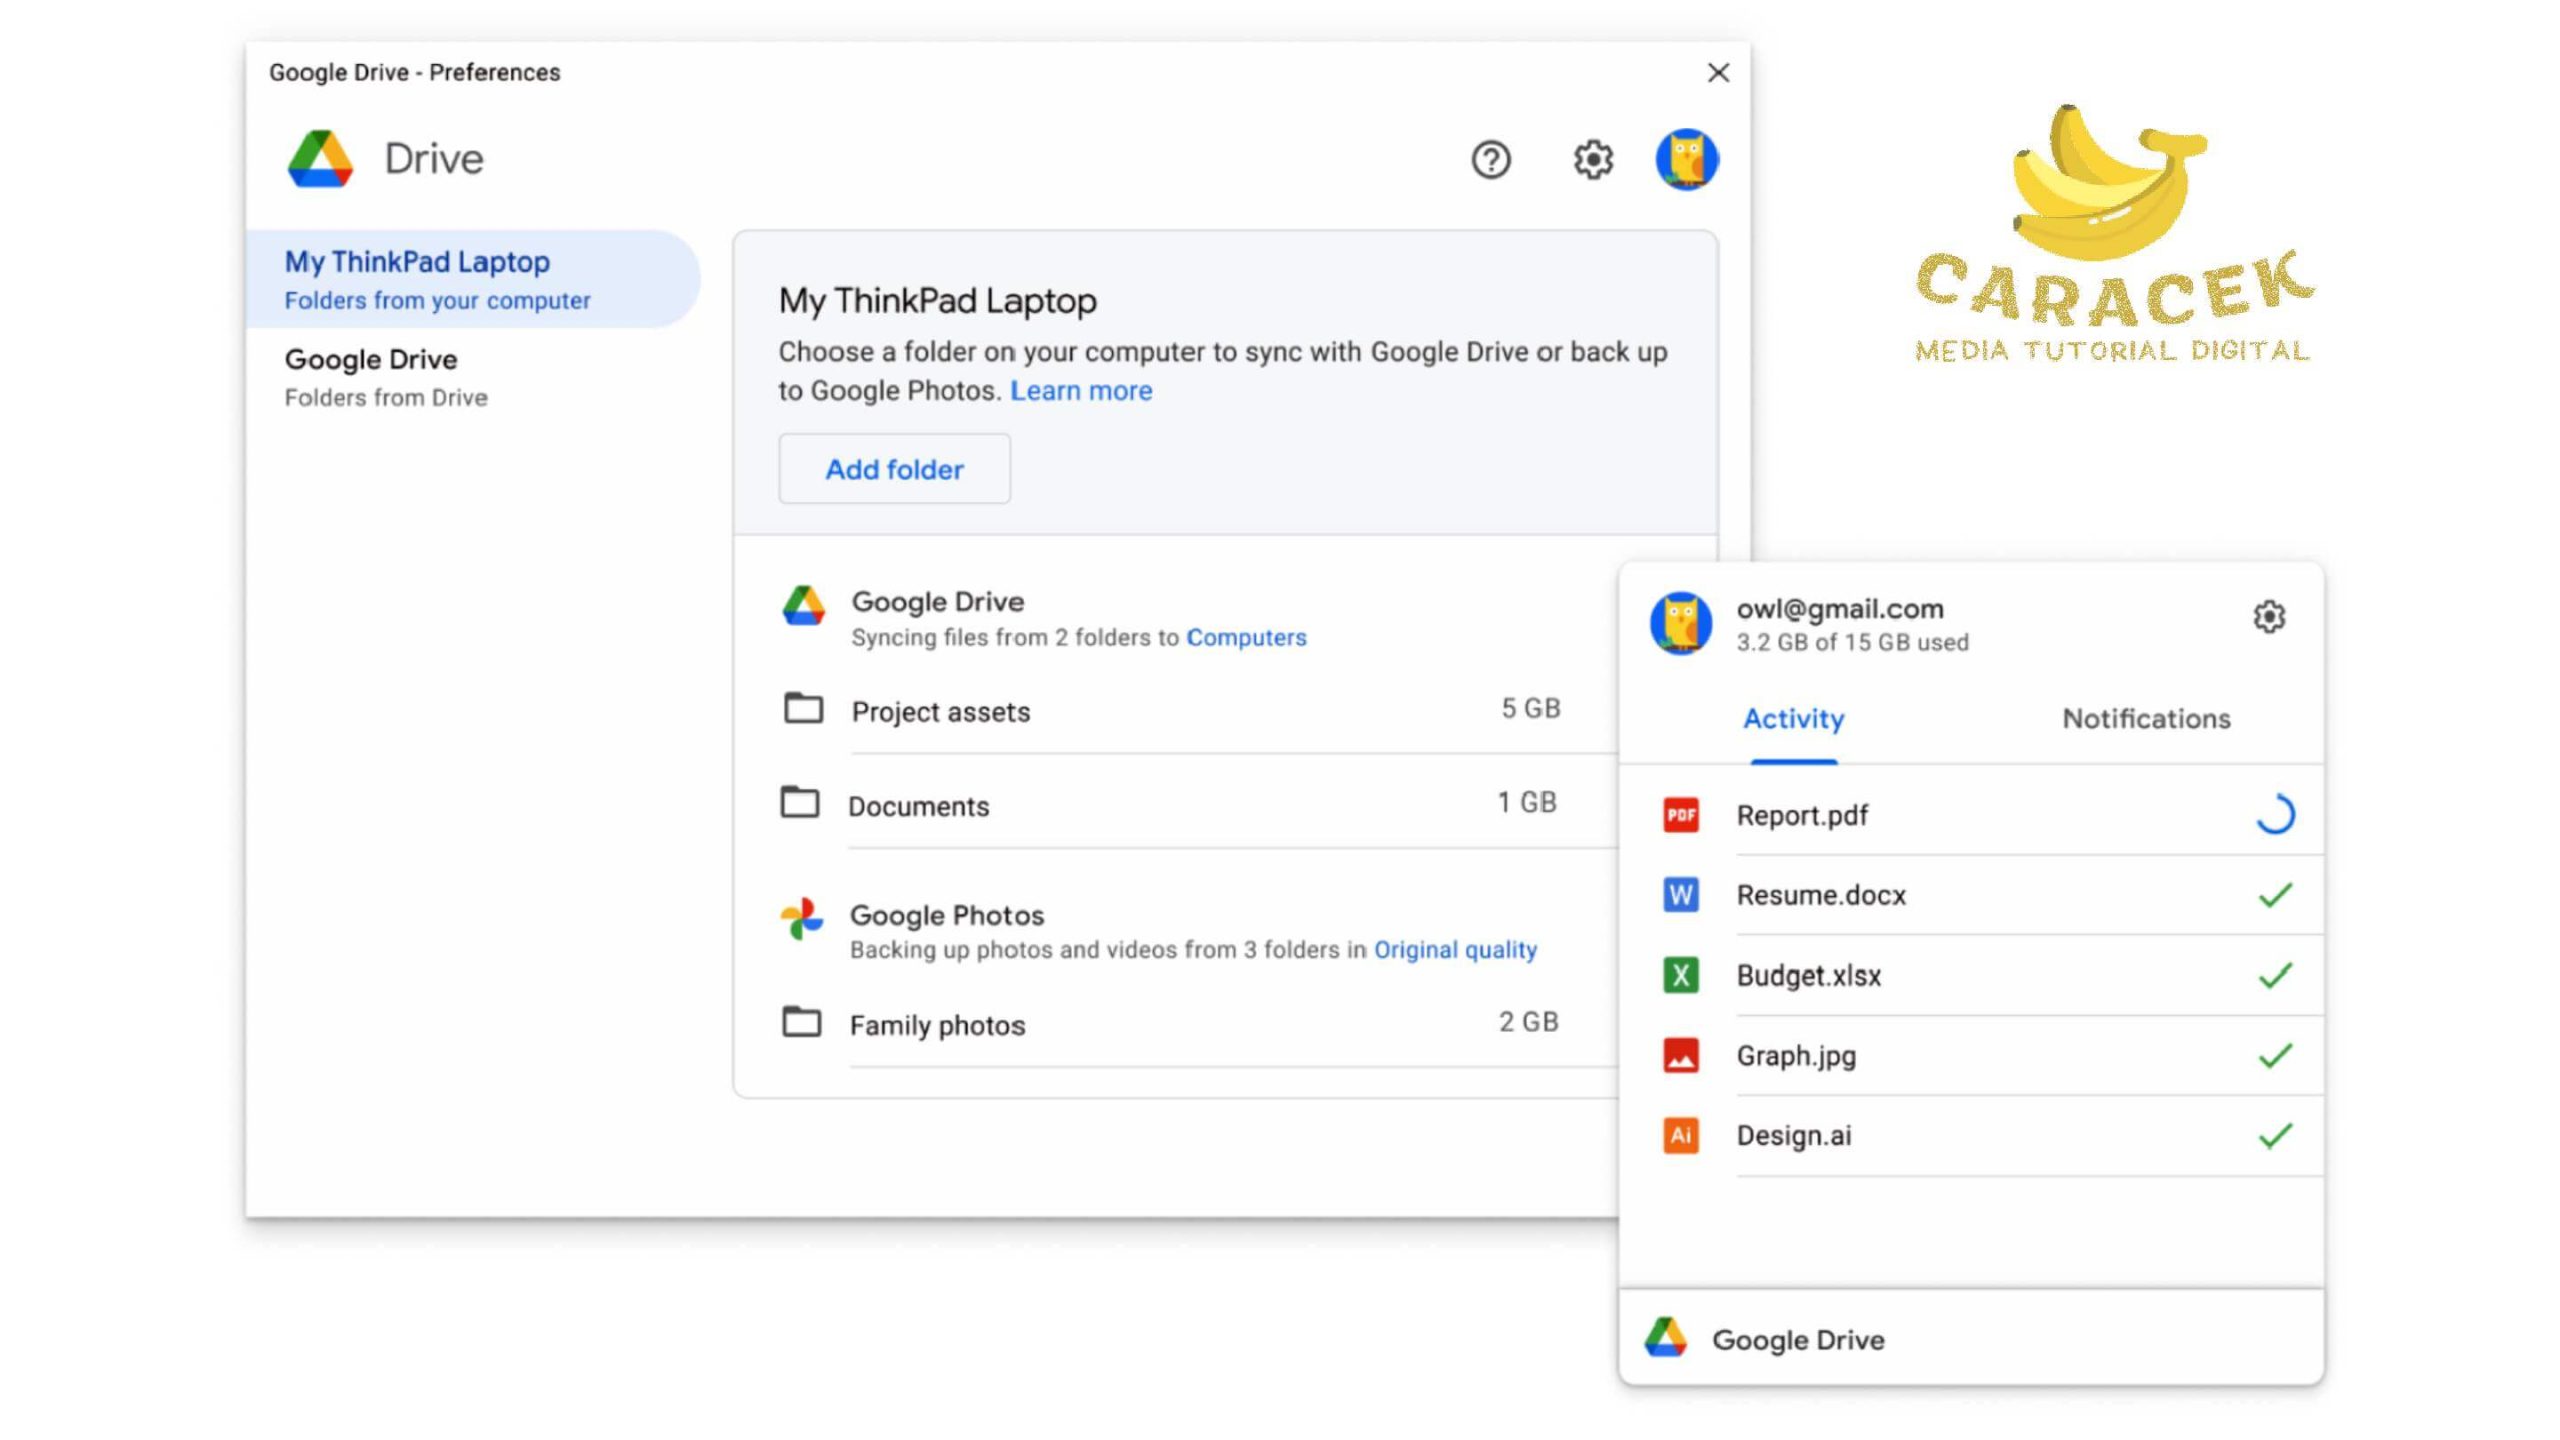The width and height of the screenshot is (2560, 1440).
Task: Click green checkmark for Resume.docx
Action: (2275, 895)
